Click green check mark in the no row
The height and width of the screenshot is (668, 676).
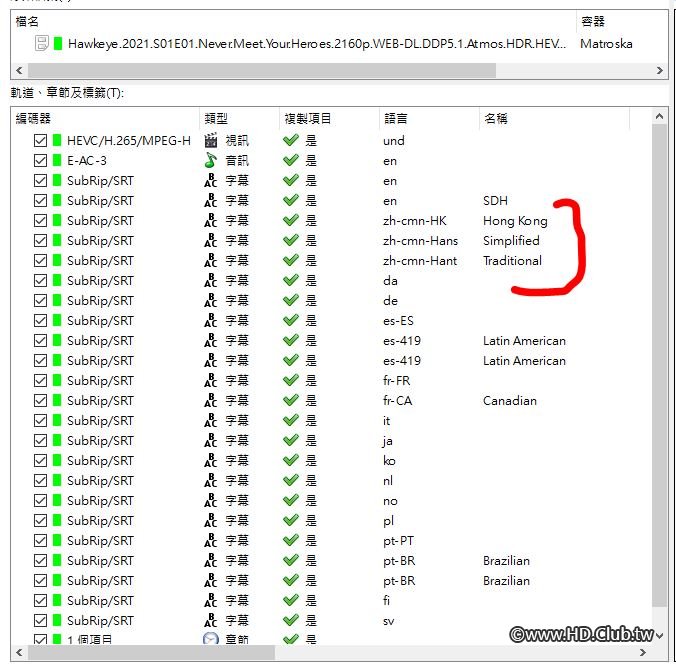pos(291,500)
